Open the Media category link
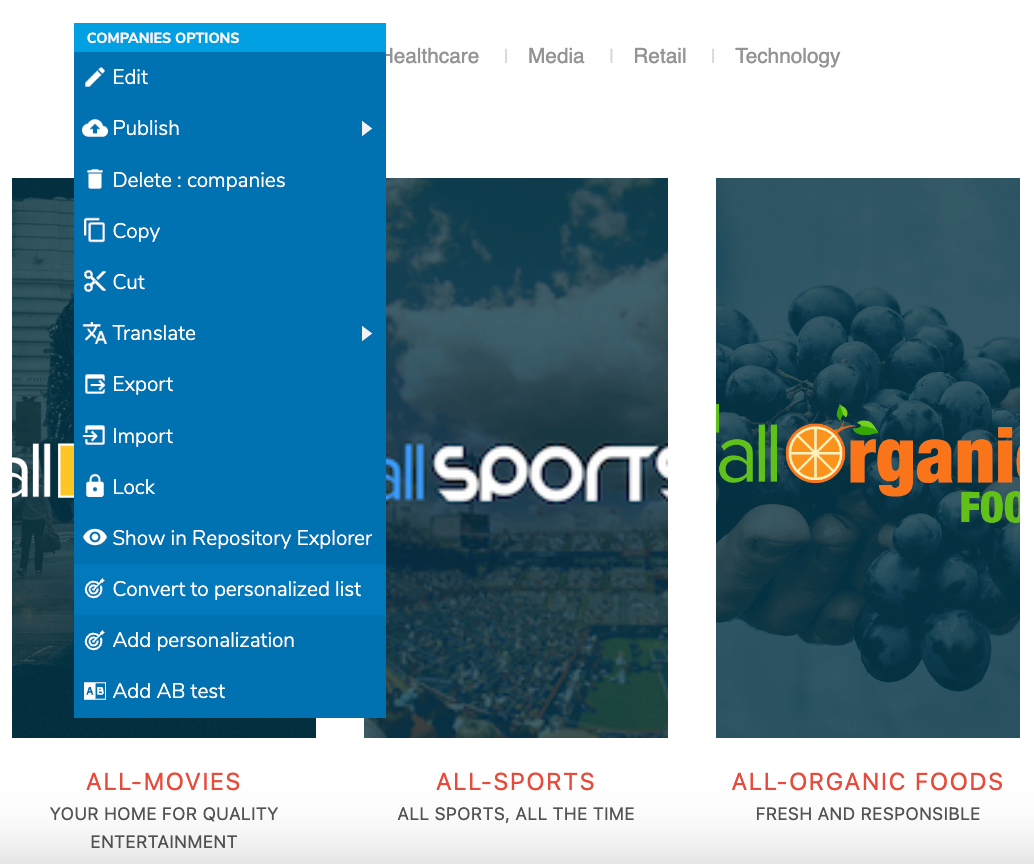Image resolution: width=1034 pixels, height=864 pixels. (556, 56)
